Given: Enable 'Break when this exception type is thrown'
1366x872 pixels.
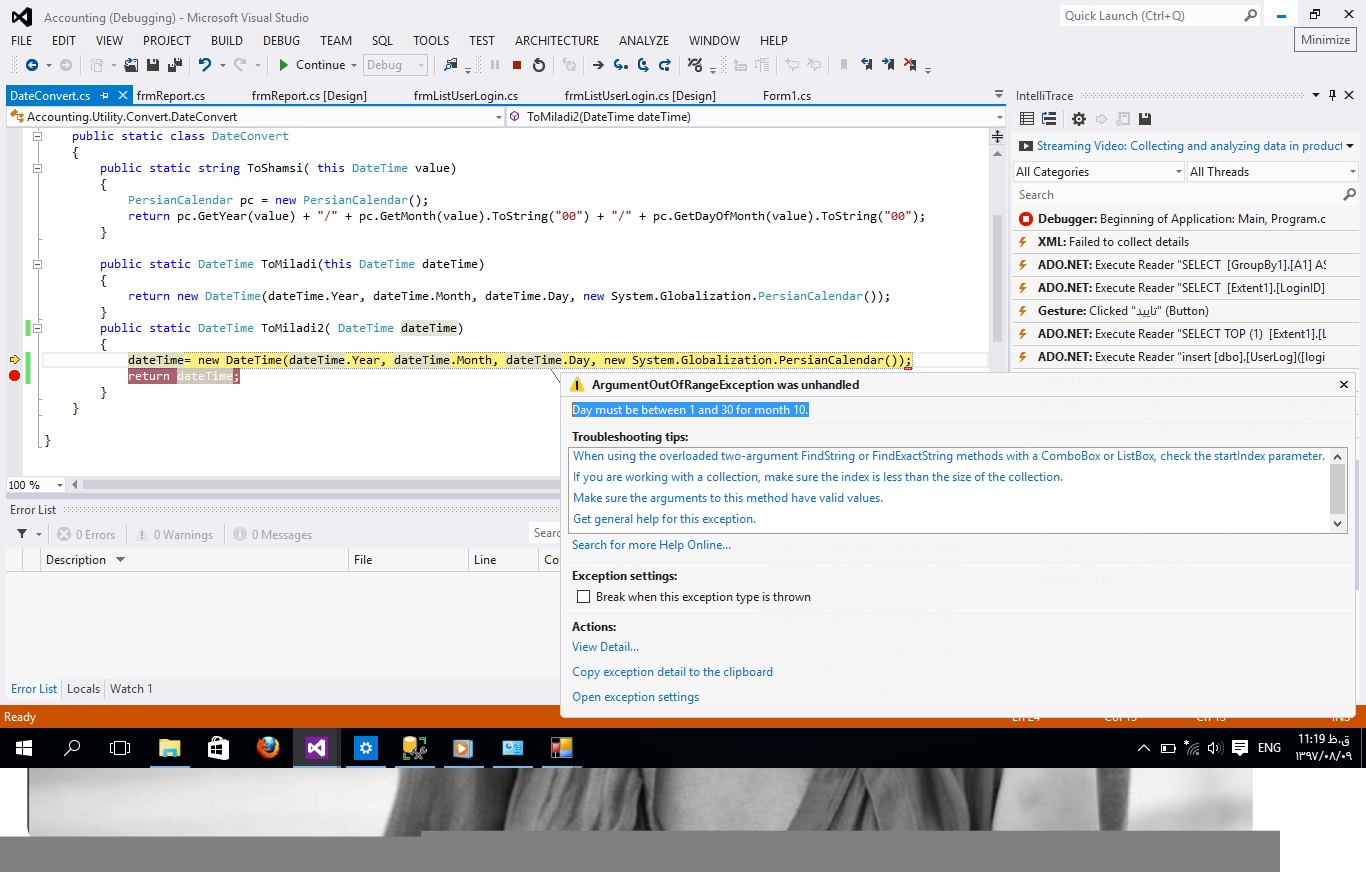Looking at the screenshot, I should pos(583,597).
